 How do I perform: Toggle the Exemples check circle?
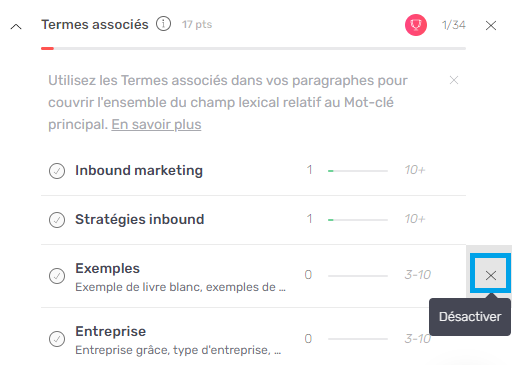[57, 276]
